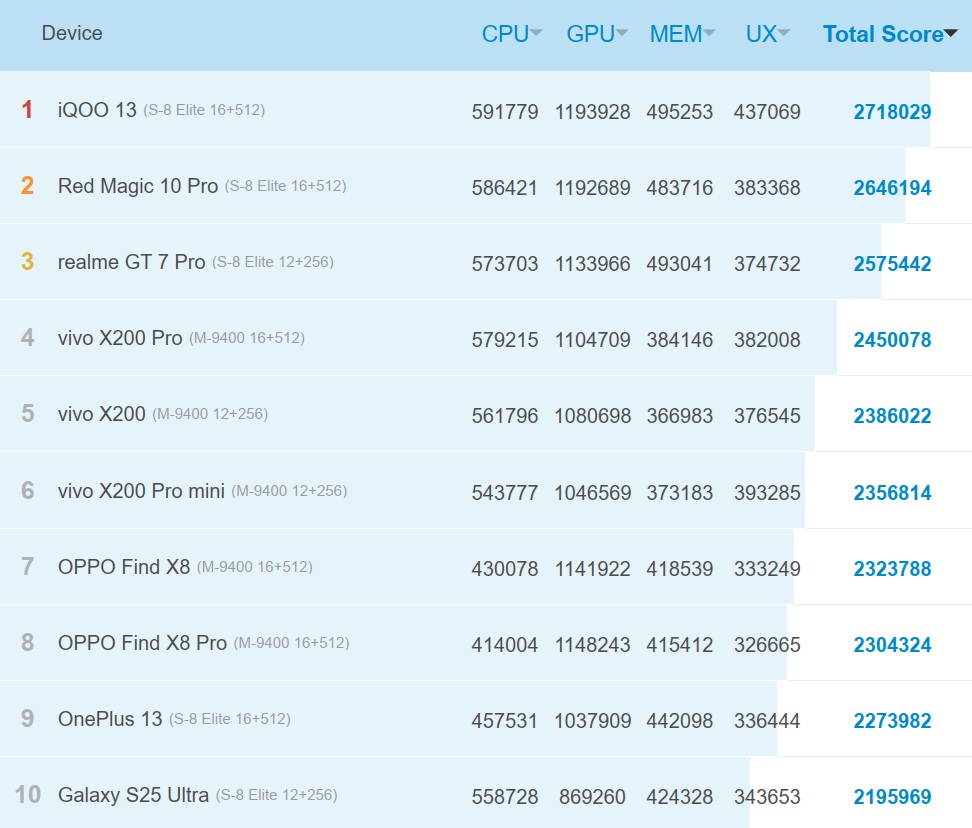Sort by GPU column arrow
Viewport: 972px width, 828px height.
point(622,34)
